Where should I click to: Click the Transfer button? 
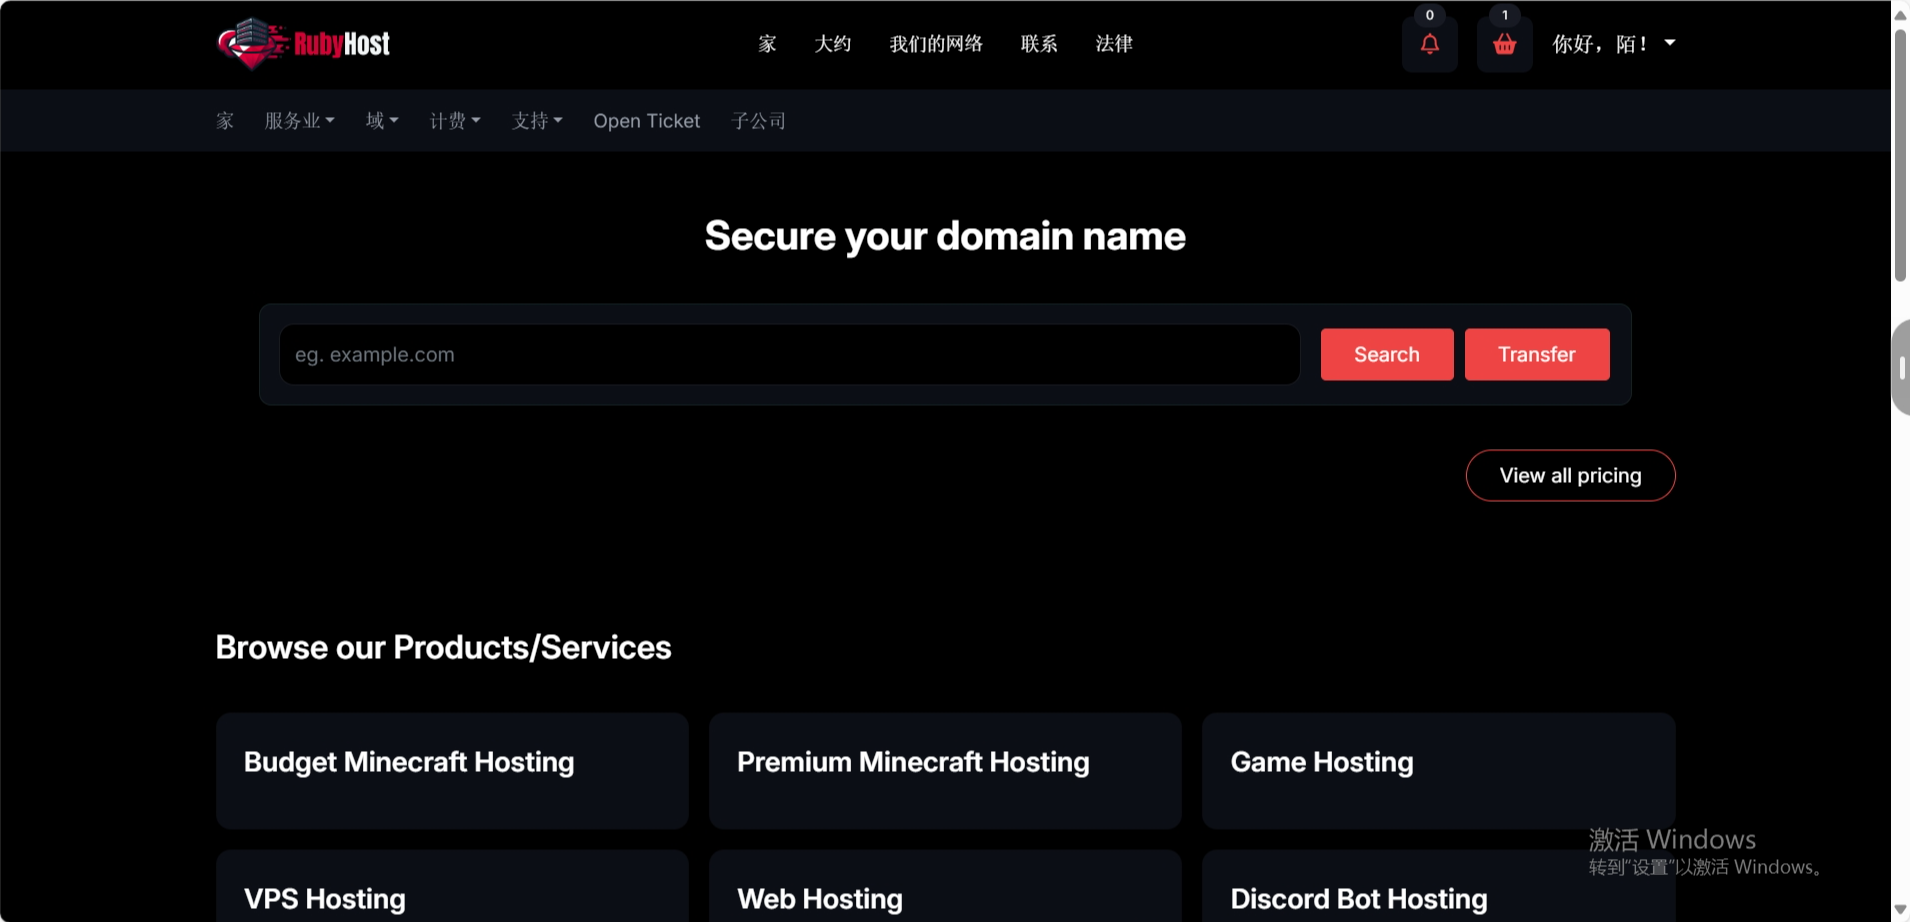coord(1536,354)
